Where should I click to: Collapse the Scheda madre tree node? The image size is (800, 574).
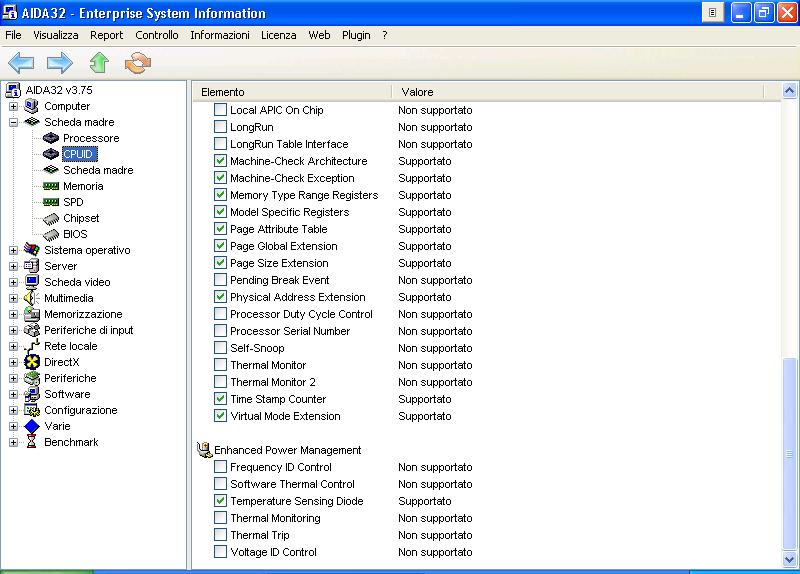coord(13,122)
